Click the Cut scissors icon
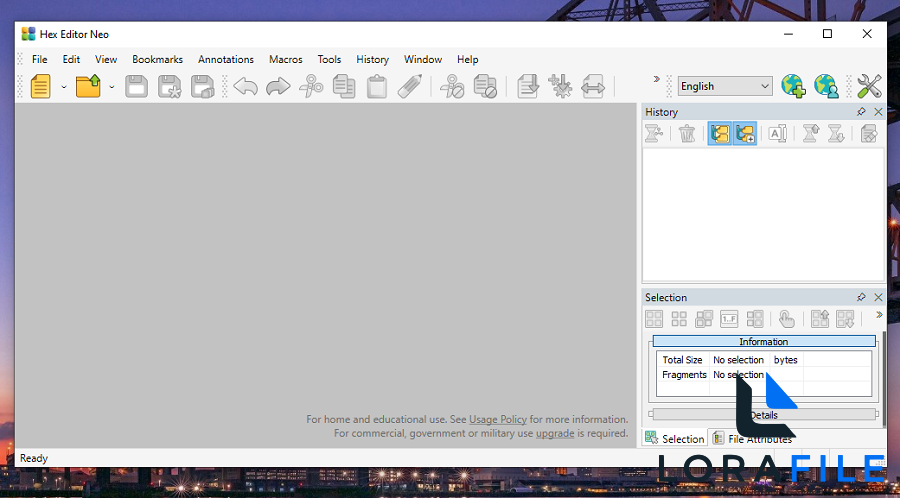This screenshot has height=498, width=900. tap(311, 87)
